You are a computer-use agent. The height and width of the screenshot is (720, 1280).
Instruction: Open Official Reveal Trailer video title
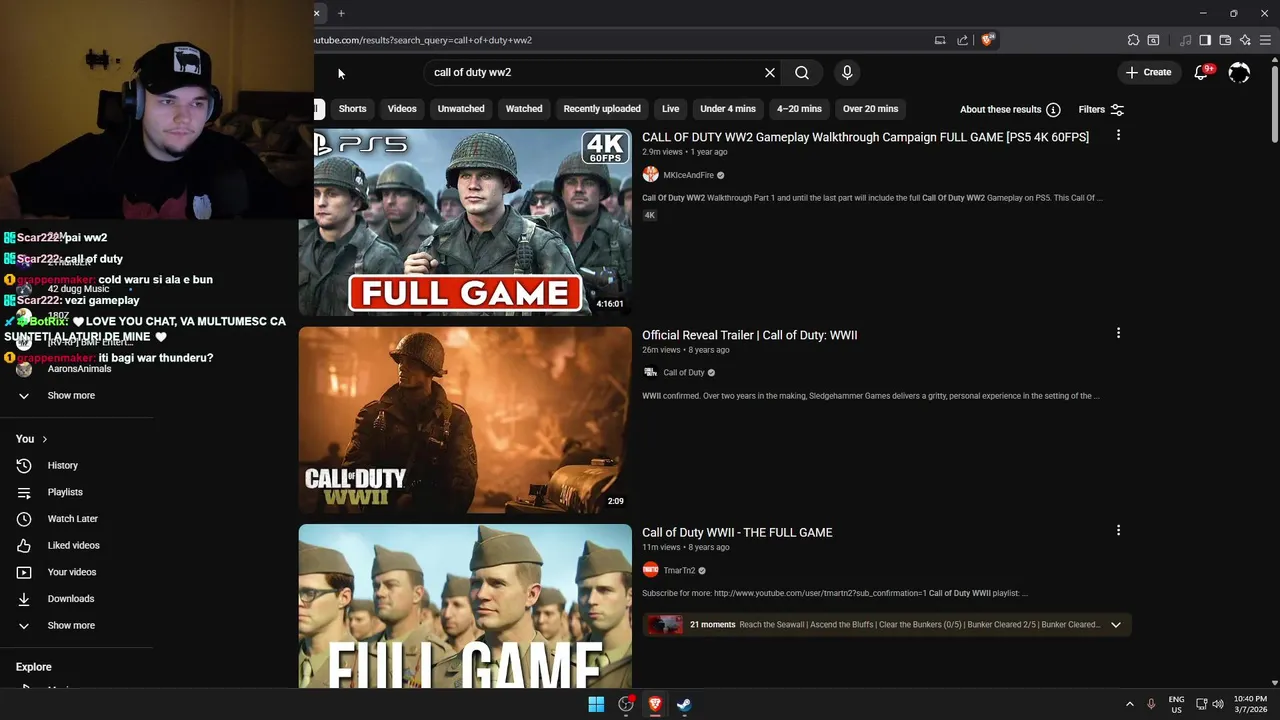(749, 335)
